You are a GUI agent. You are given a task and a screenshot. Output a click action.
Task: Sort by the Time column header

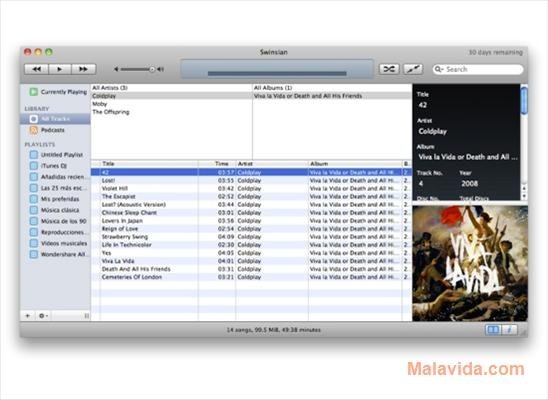coord(217,163)
